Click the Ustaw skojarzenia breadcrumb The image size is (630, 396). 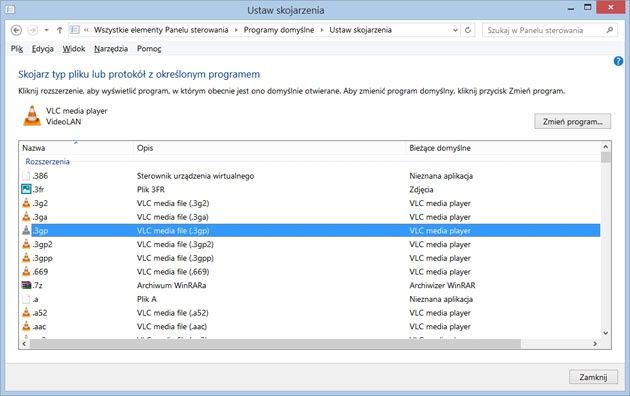click(x=360, y=30)
